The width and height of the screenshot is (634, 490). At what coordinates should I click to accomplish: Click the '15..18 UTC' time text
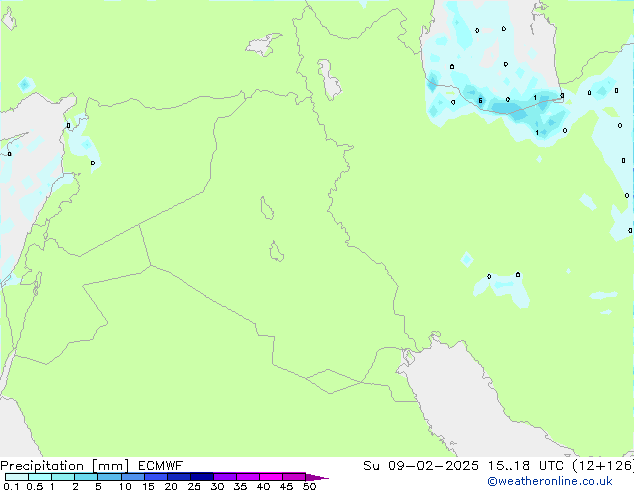coord(526,466)
